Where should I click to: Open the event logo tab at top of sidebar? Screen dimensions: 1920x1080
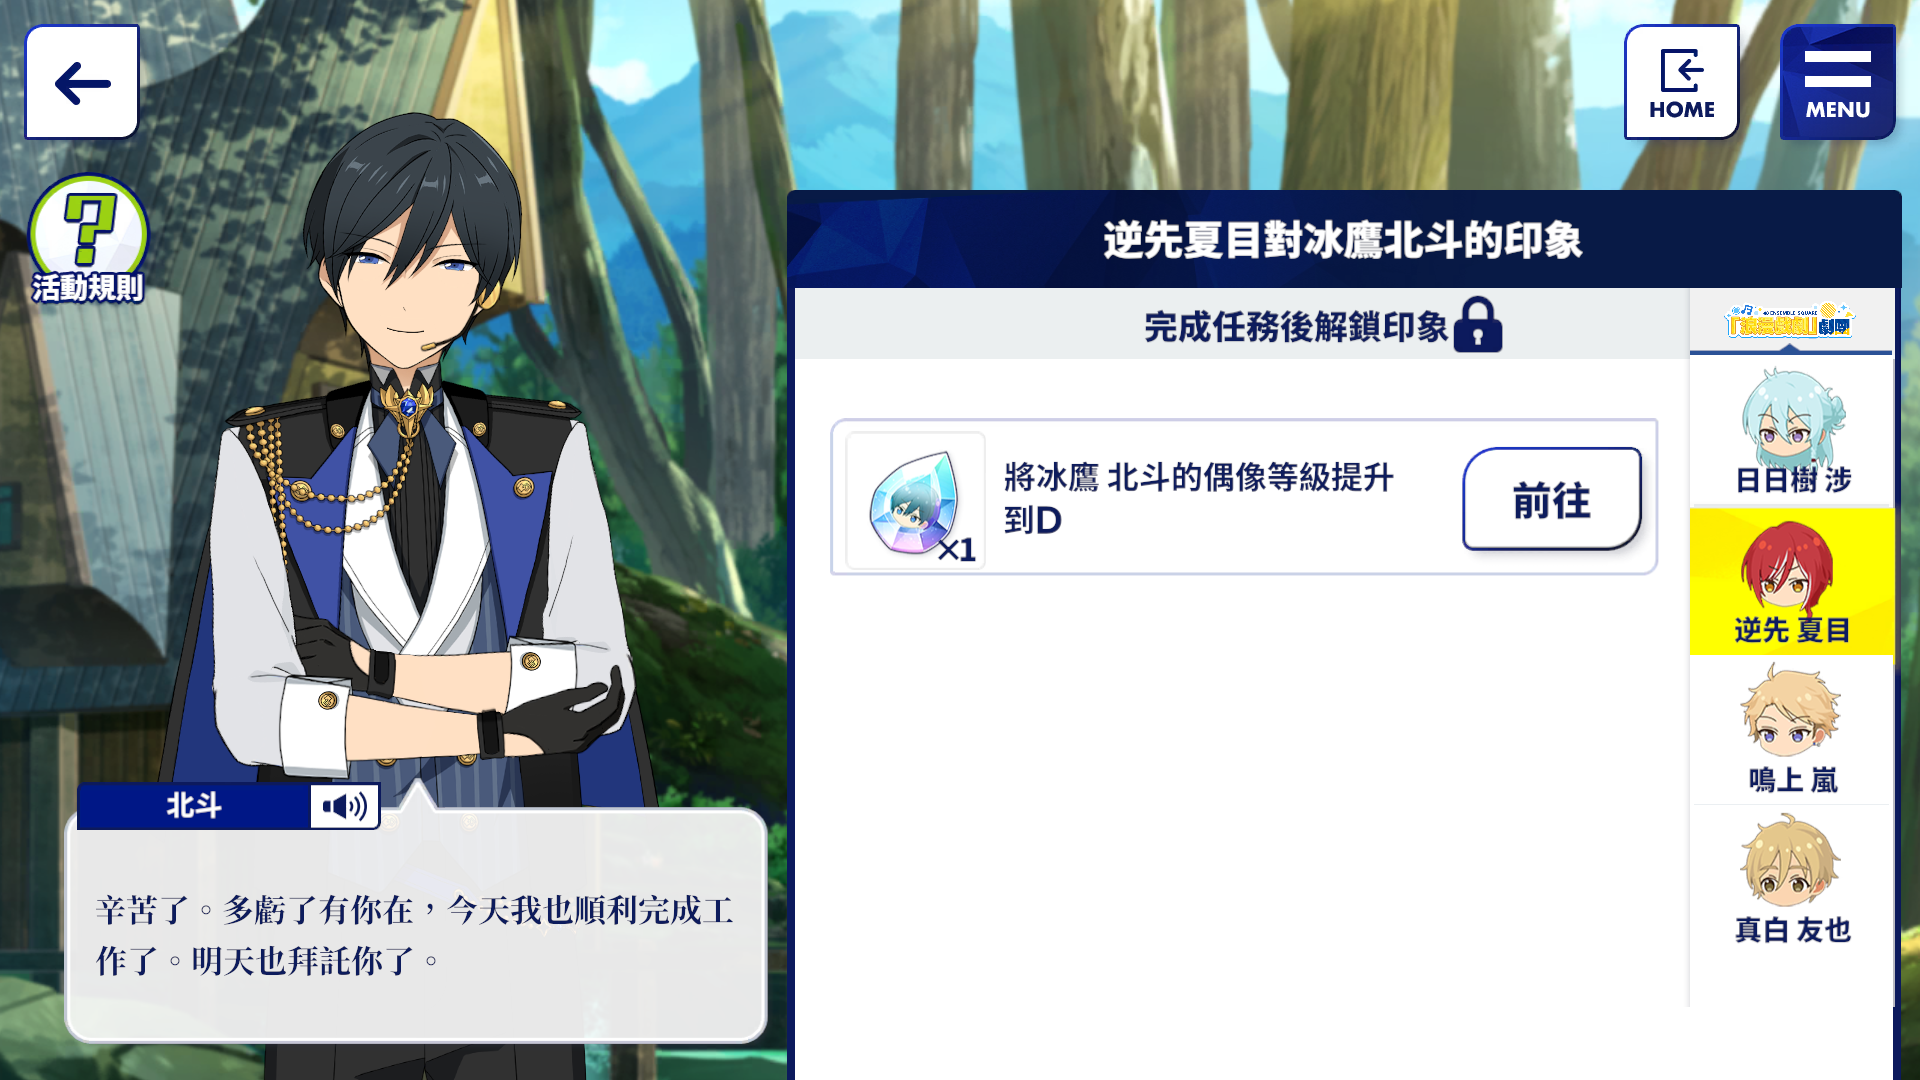(1790, 321)
